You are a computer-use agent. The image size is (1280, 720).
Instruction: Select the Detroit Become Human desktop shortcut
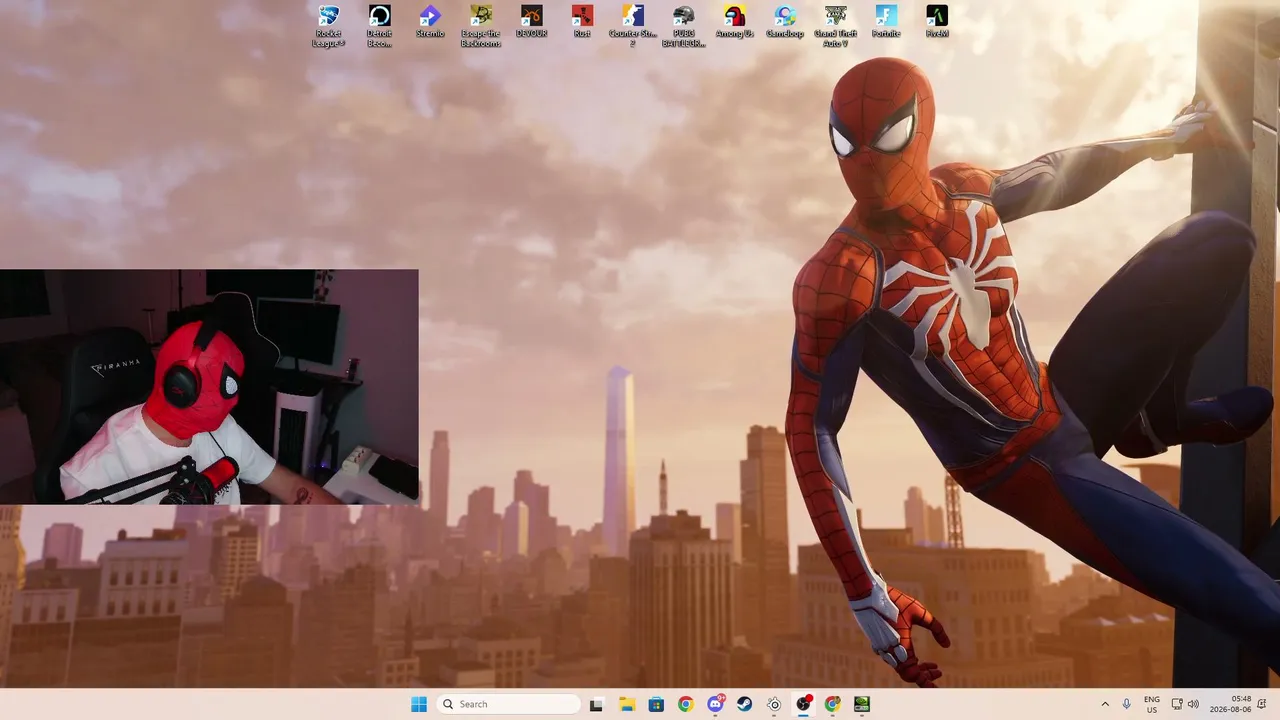[x=379, y=26]
